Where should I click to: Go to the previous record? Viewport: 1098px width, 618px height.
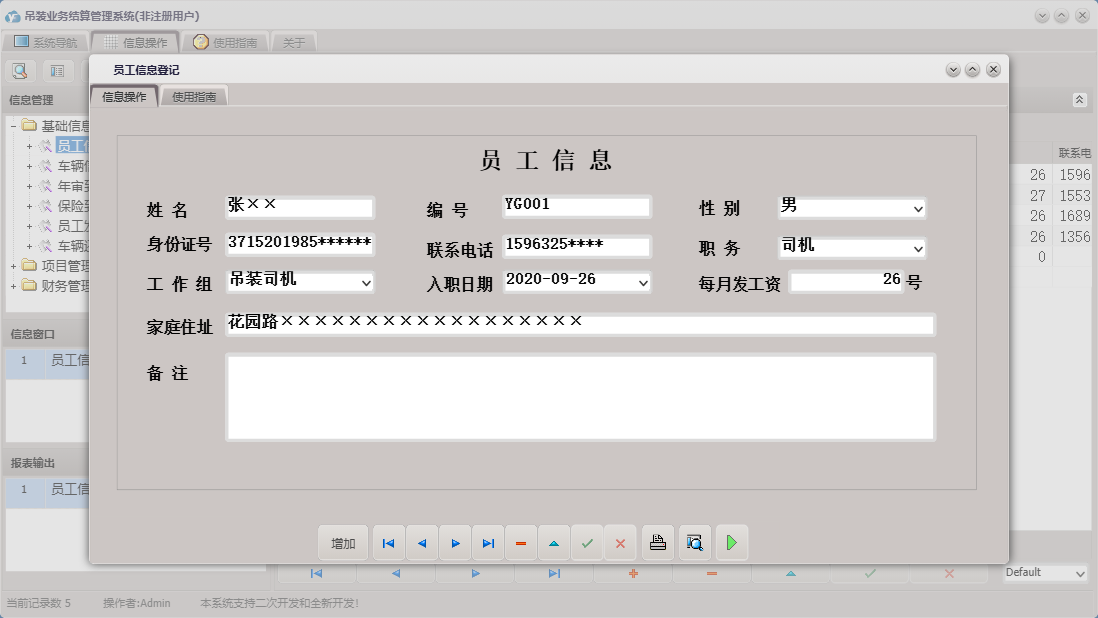421,542
